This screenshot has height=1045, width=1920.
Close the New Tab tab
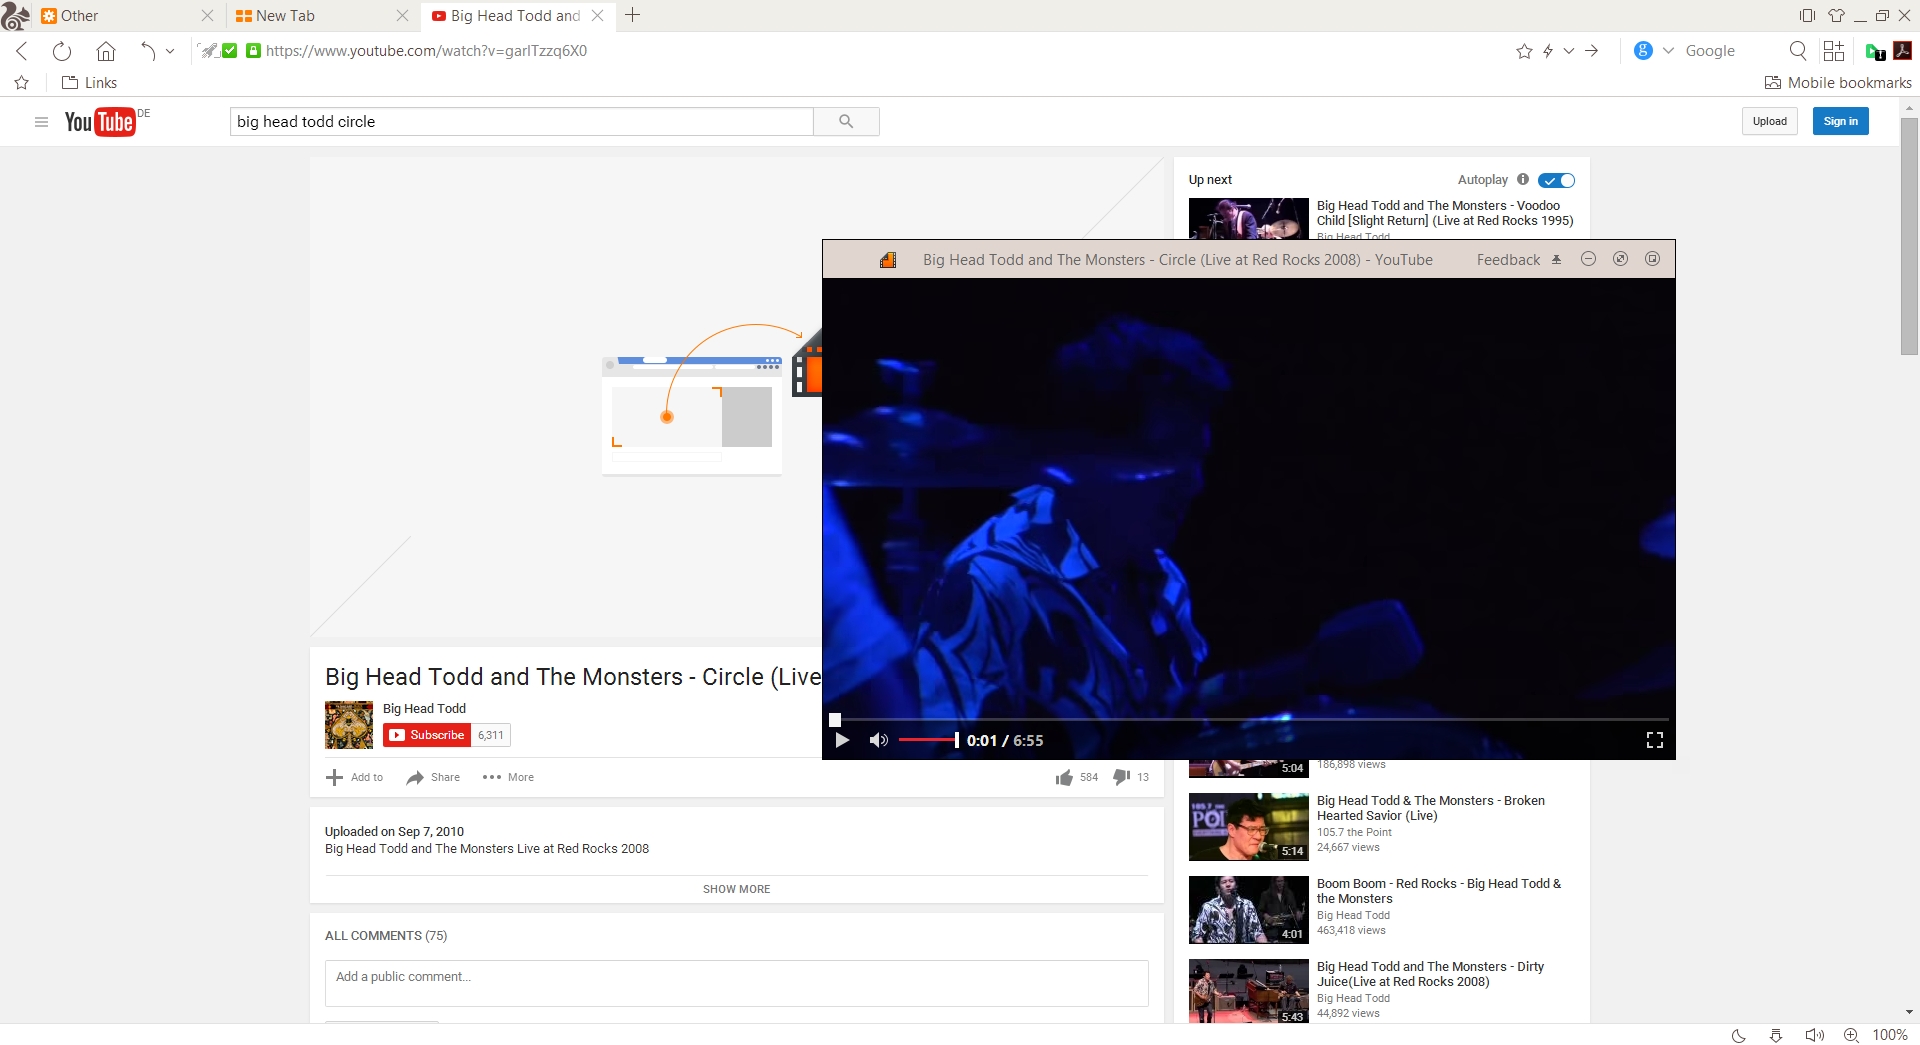pyautogui.click(x=402, y=16)
